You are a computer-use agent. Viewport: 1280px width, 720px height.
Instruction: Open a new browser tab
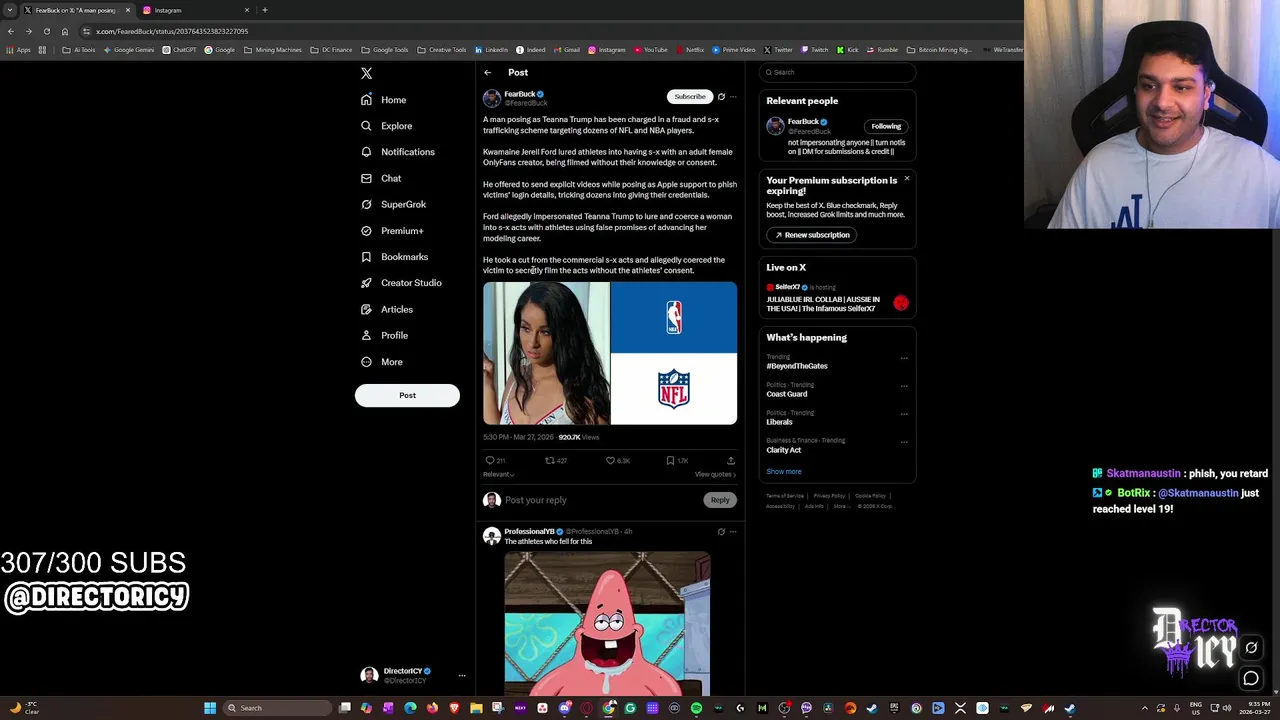coord(265,10)
